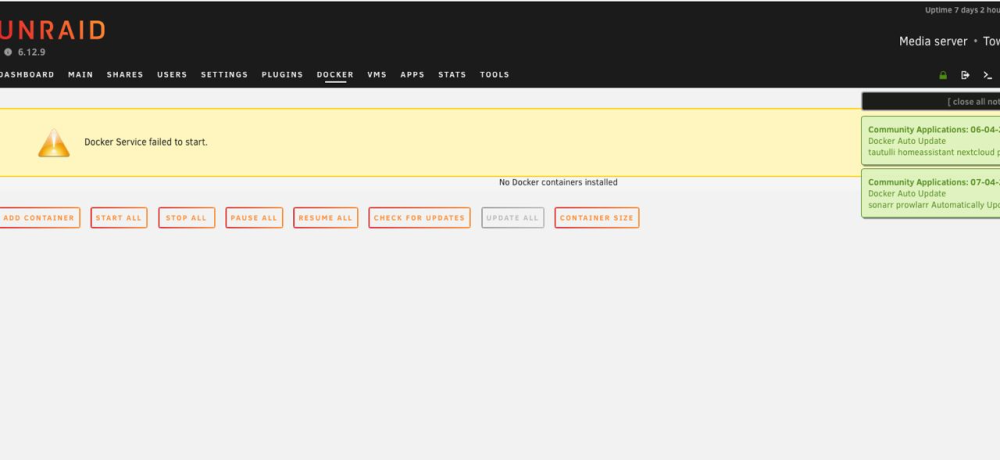Select the Docker tab
The width and height of the screenshot is (1000, 460).
[x=335, y=75]
